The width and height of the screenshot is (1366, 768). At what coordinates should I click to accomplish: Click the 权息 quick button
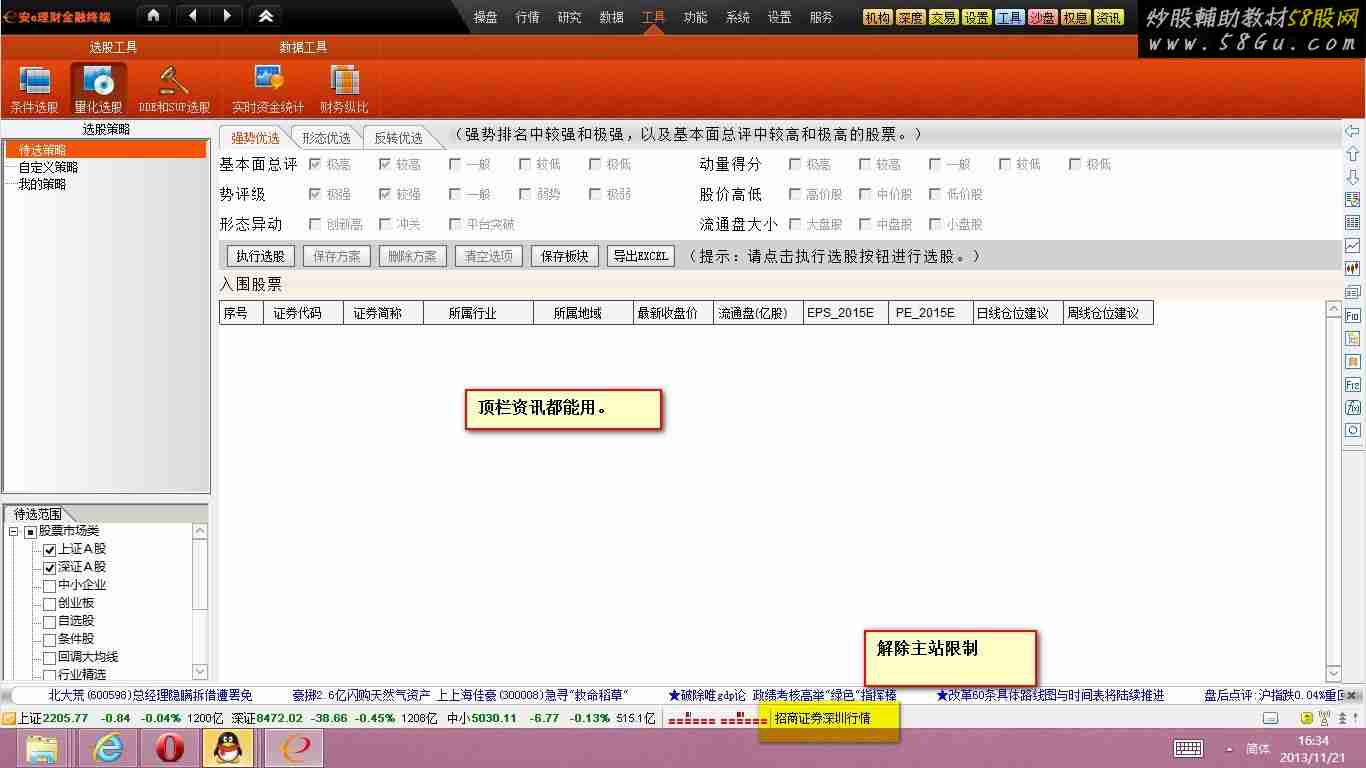1075,18
